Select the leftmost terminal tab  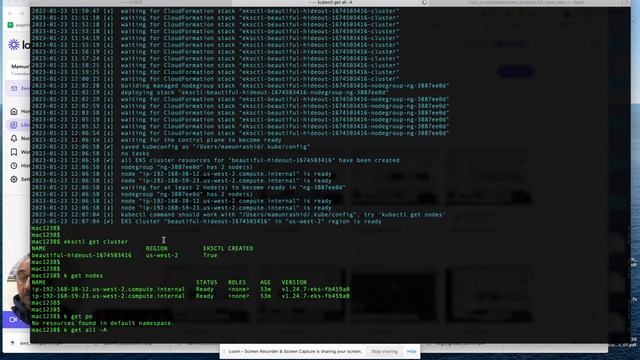click(131, 3)
